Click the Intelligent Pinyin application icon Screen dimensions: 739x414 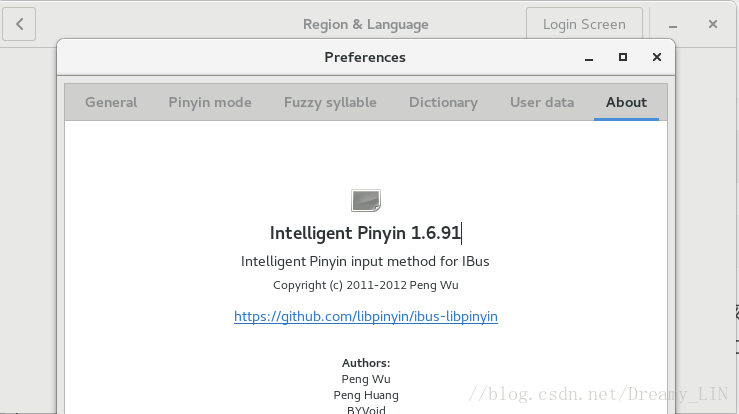click(x=366, y=200)
